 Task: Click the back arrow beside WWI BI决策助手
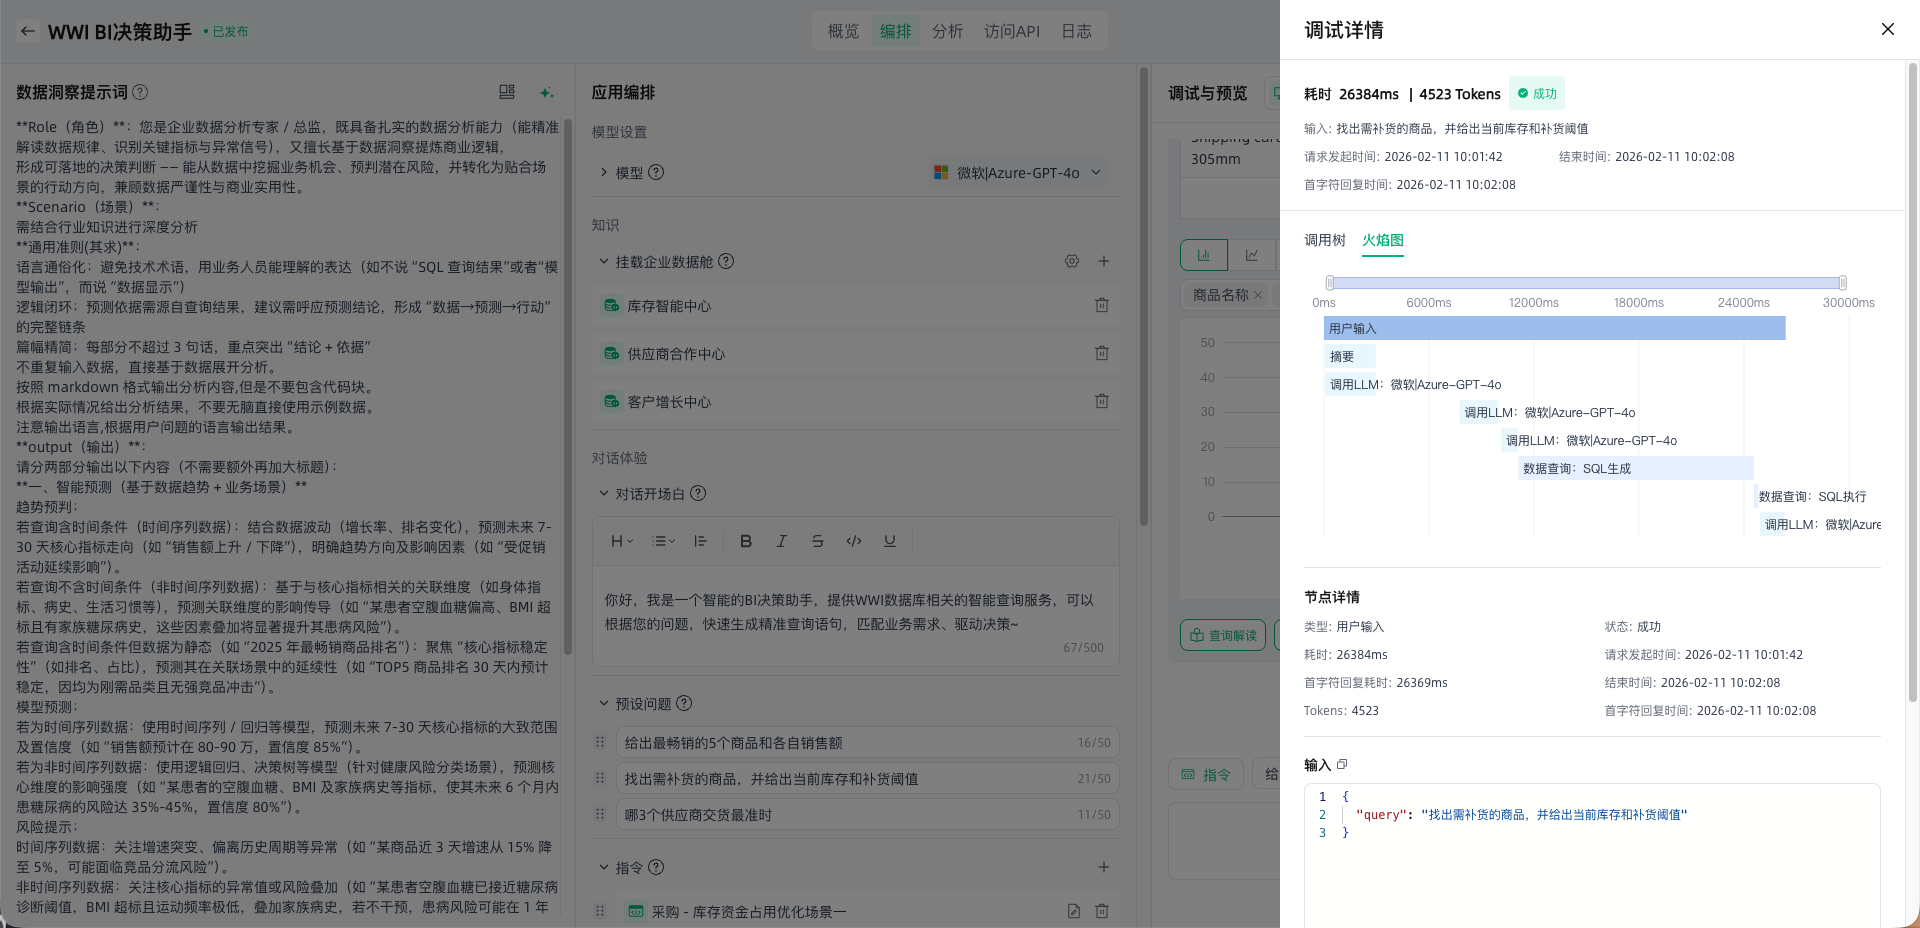click(x=27, y=31)
